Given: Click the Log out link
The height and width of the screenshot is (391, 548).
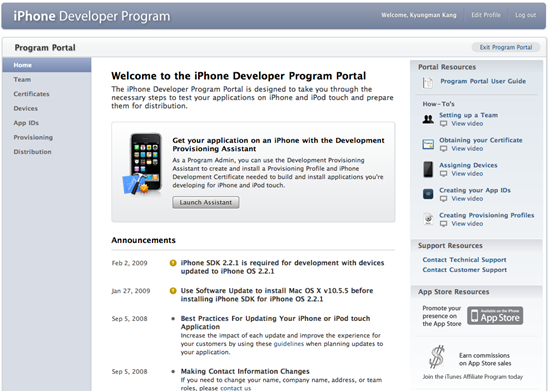Looking at the screenshot, I should 525,15.
